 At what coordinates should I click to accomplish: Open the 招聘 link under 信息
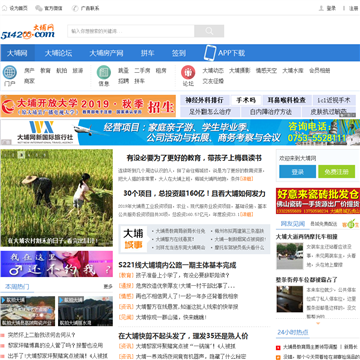[123, 81]
